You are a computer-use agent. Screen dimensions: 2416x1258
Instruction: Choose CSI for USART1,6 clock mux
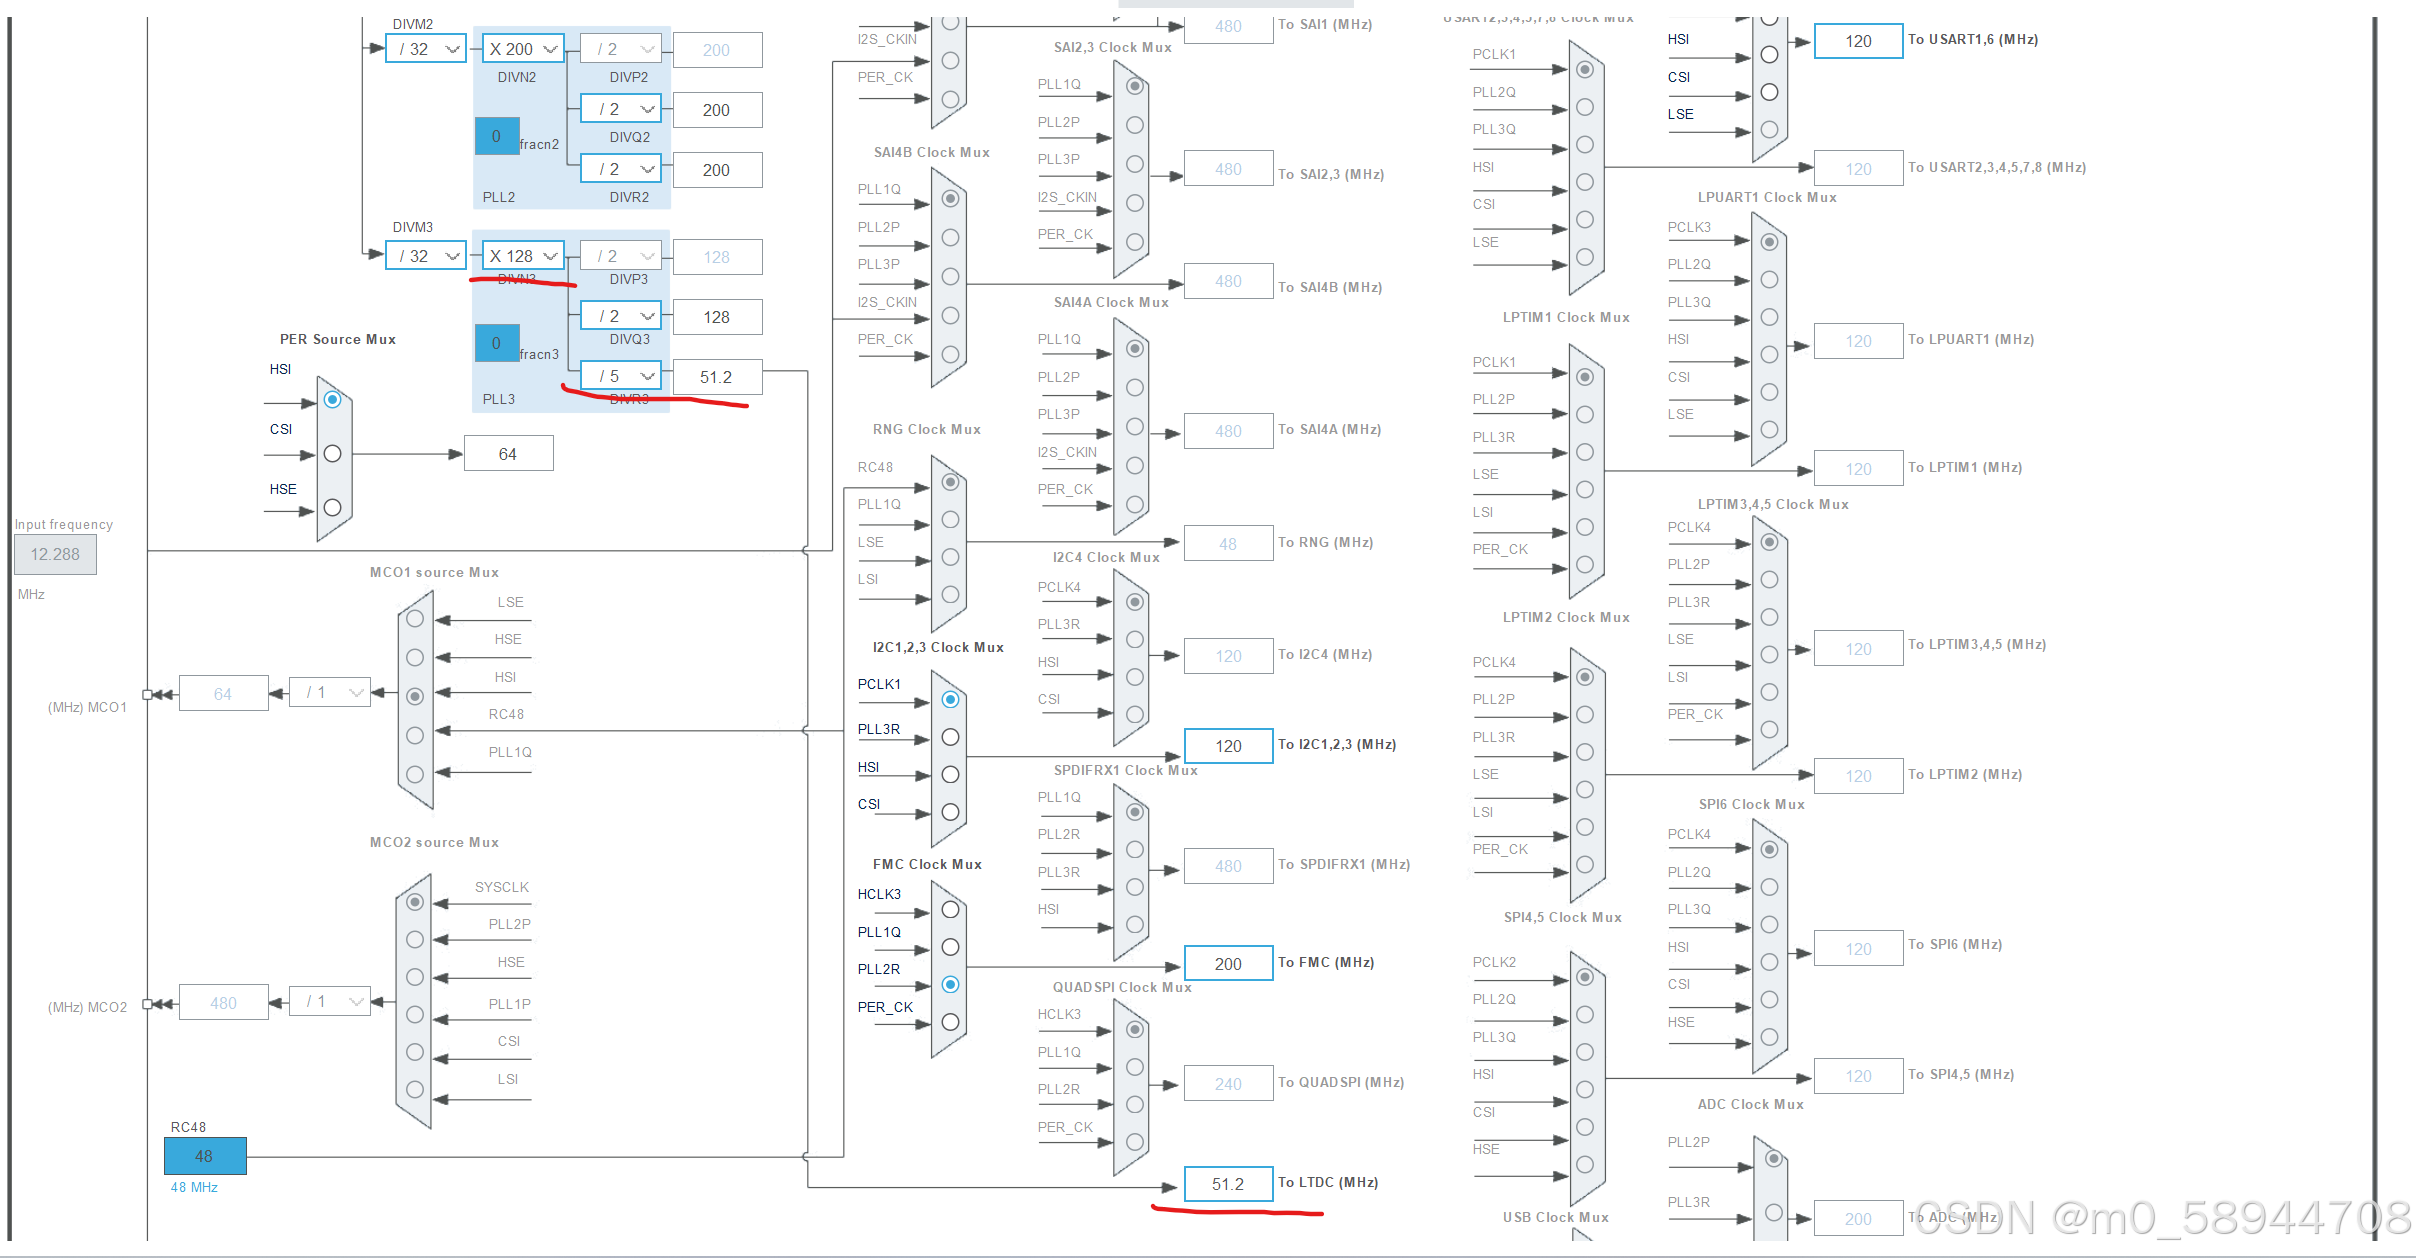pos(1769,92)
